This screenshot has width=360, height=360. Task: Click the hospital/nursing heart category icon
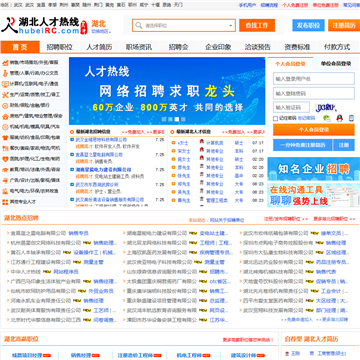5,159
